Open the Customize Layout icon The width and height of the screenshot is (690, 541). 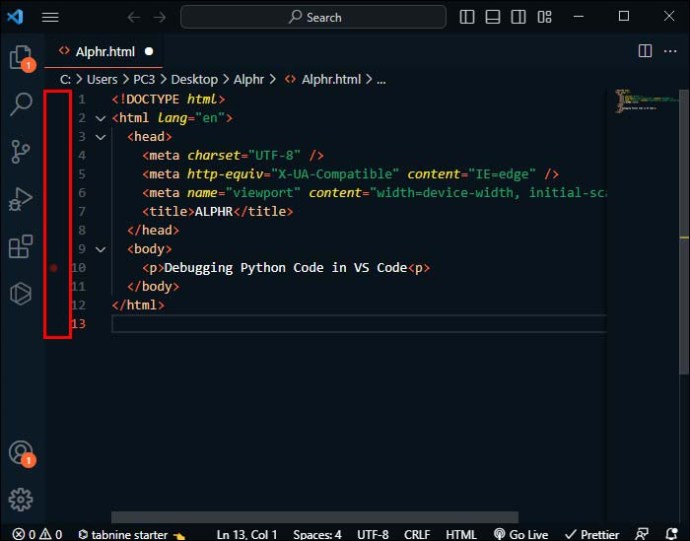click(544, 17)
